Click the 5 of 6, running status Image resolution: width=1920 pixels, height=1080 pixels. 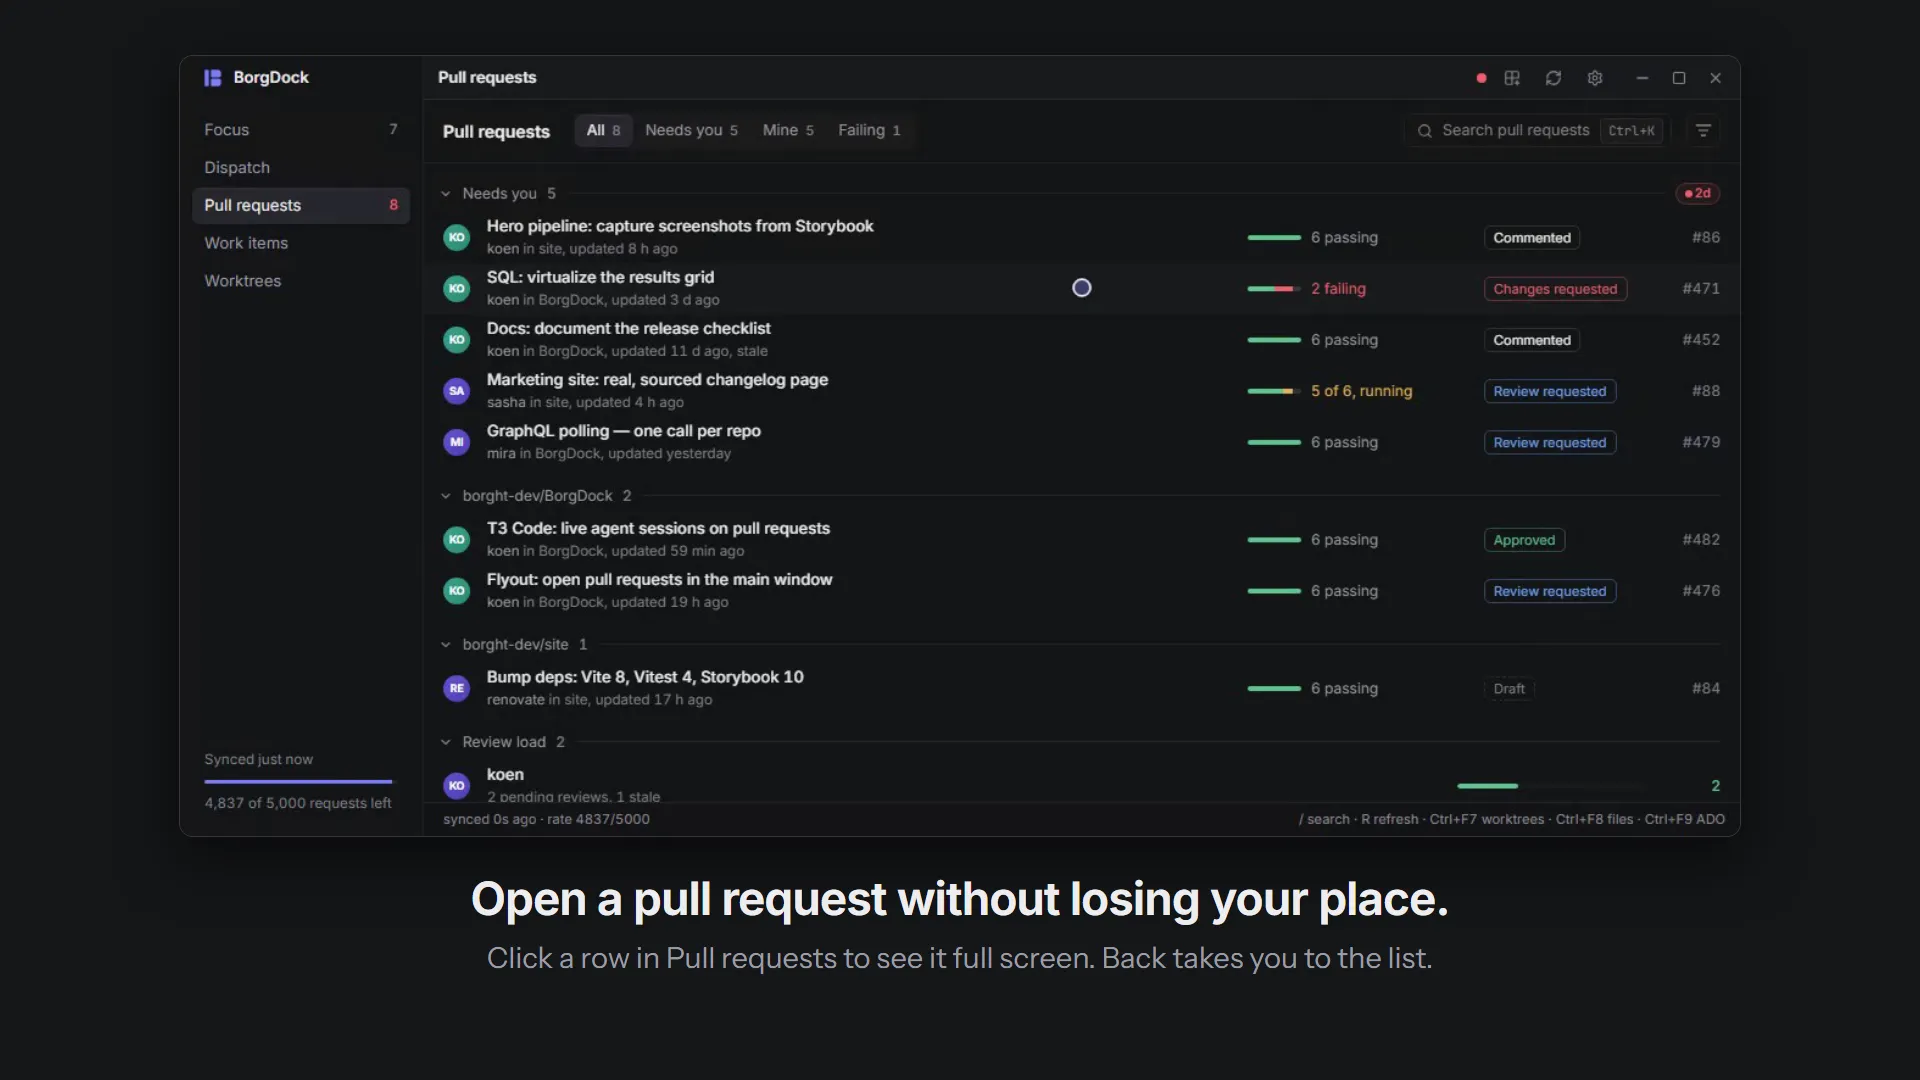pyautogui.click(x=1361, y=391)
